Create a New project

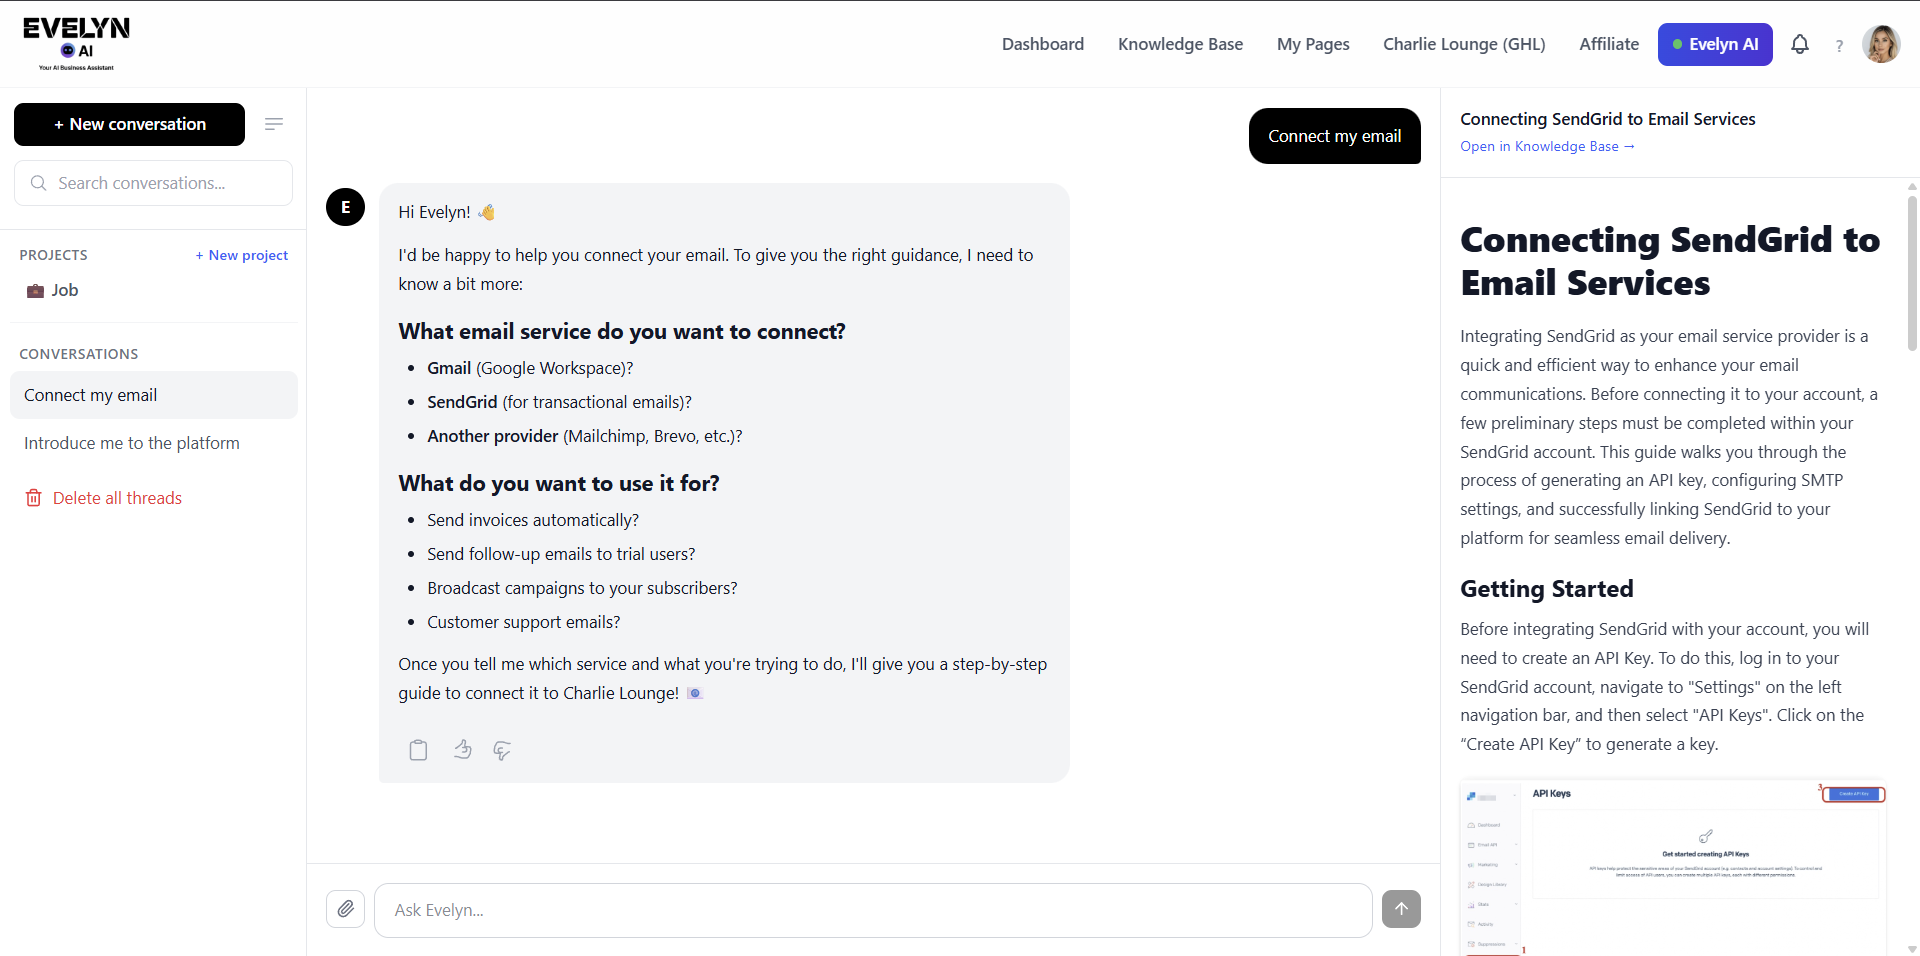point(242,255)
